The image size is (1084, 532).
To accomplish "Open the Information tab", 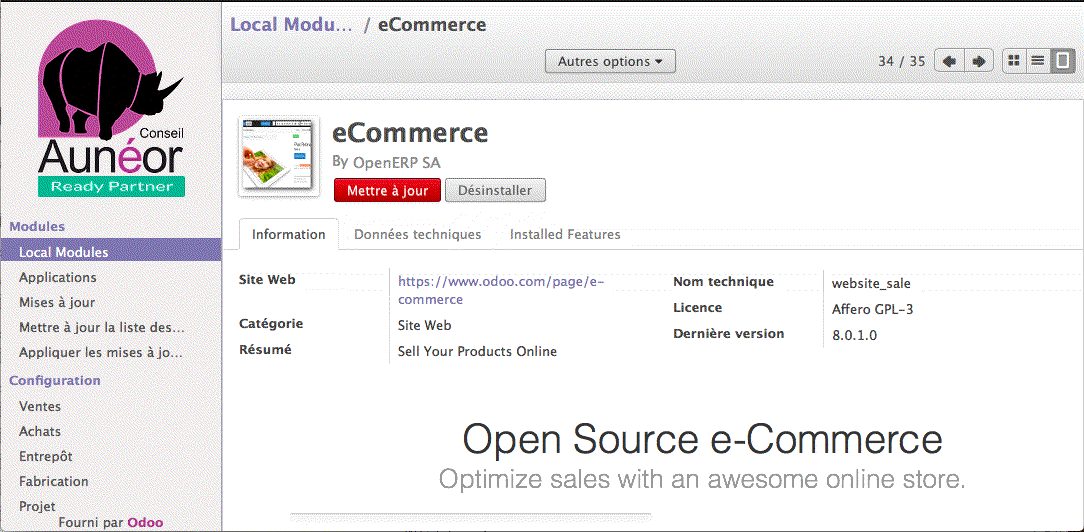I will 288,235.
